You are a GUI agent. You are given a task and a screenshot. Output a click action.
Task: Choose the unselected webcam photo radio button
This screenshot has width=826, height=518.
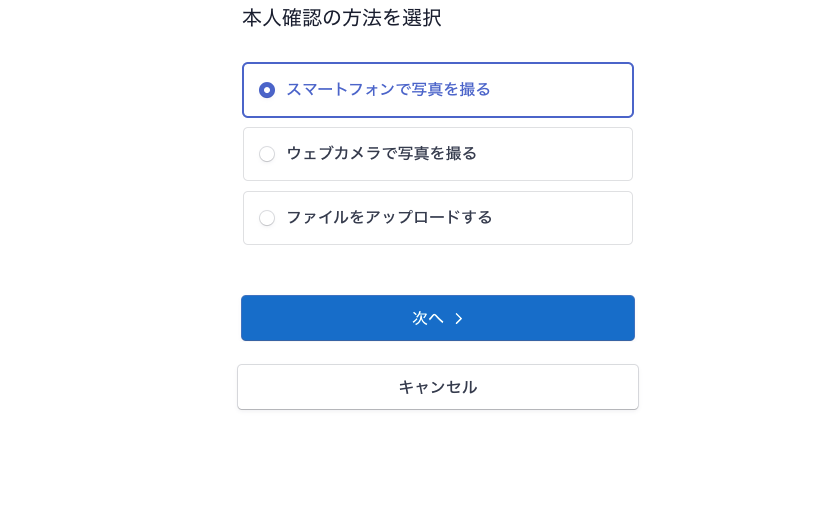point(267,154)
